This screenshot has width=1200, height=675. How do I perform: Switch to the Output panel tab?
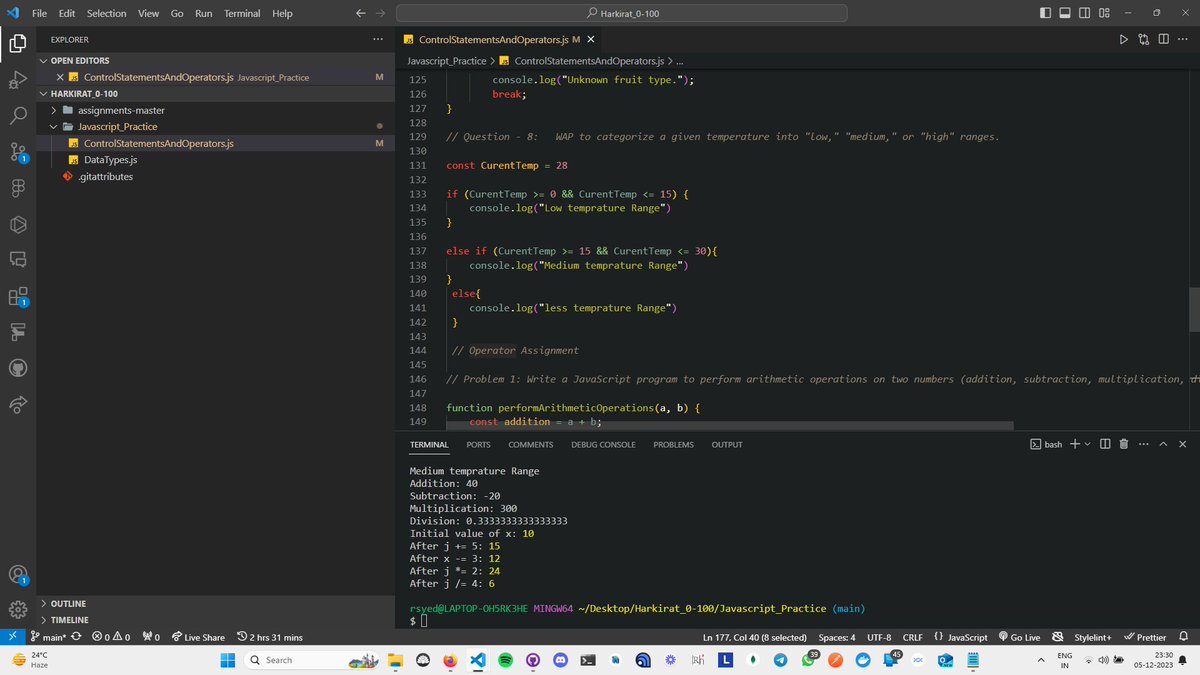727,444
